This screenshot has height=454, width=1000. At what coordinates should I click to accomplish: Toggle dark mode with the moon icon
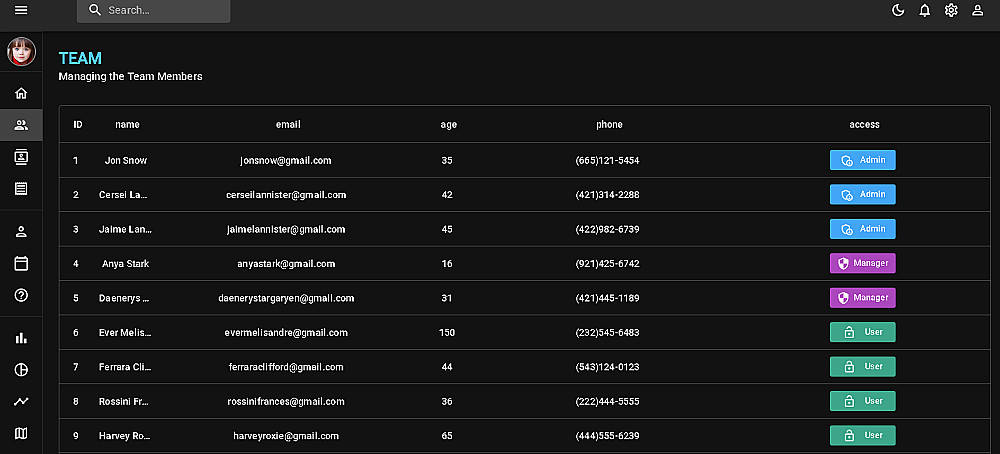(898, 10)
